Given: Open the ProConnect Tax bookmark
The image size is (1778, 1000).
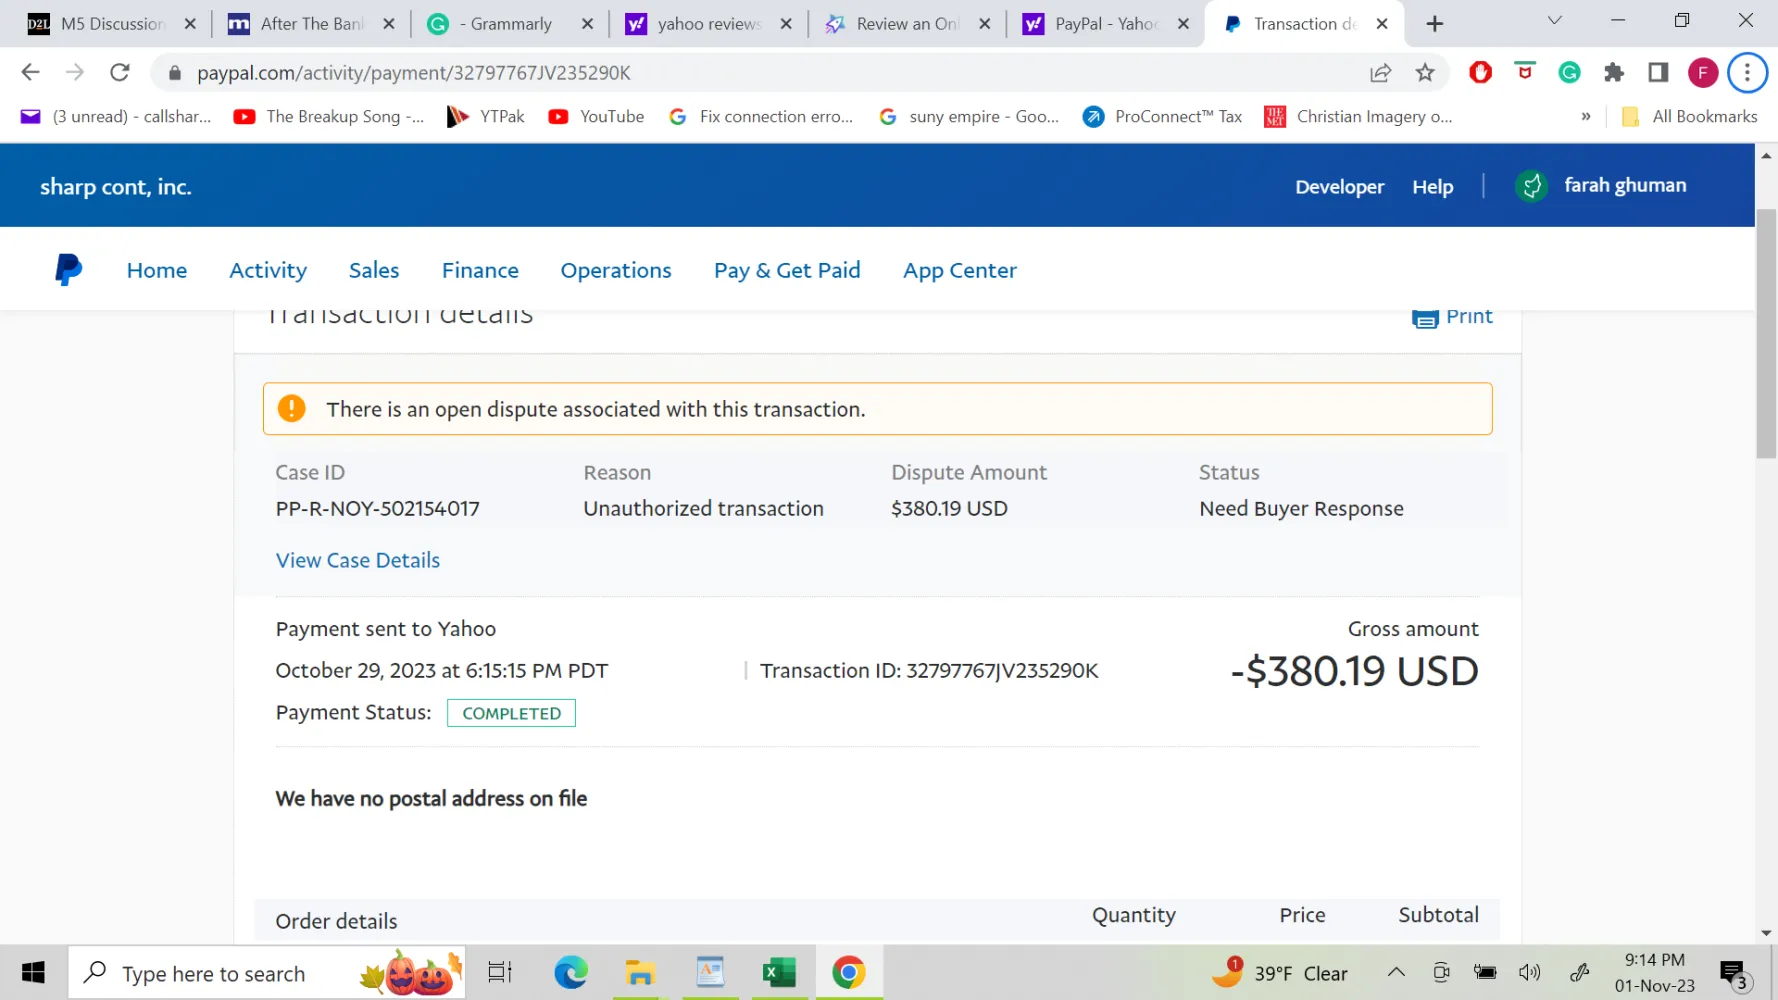Looking at the screenshot, I should [x=1162, y=116].
